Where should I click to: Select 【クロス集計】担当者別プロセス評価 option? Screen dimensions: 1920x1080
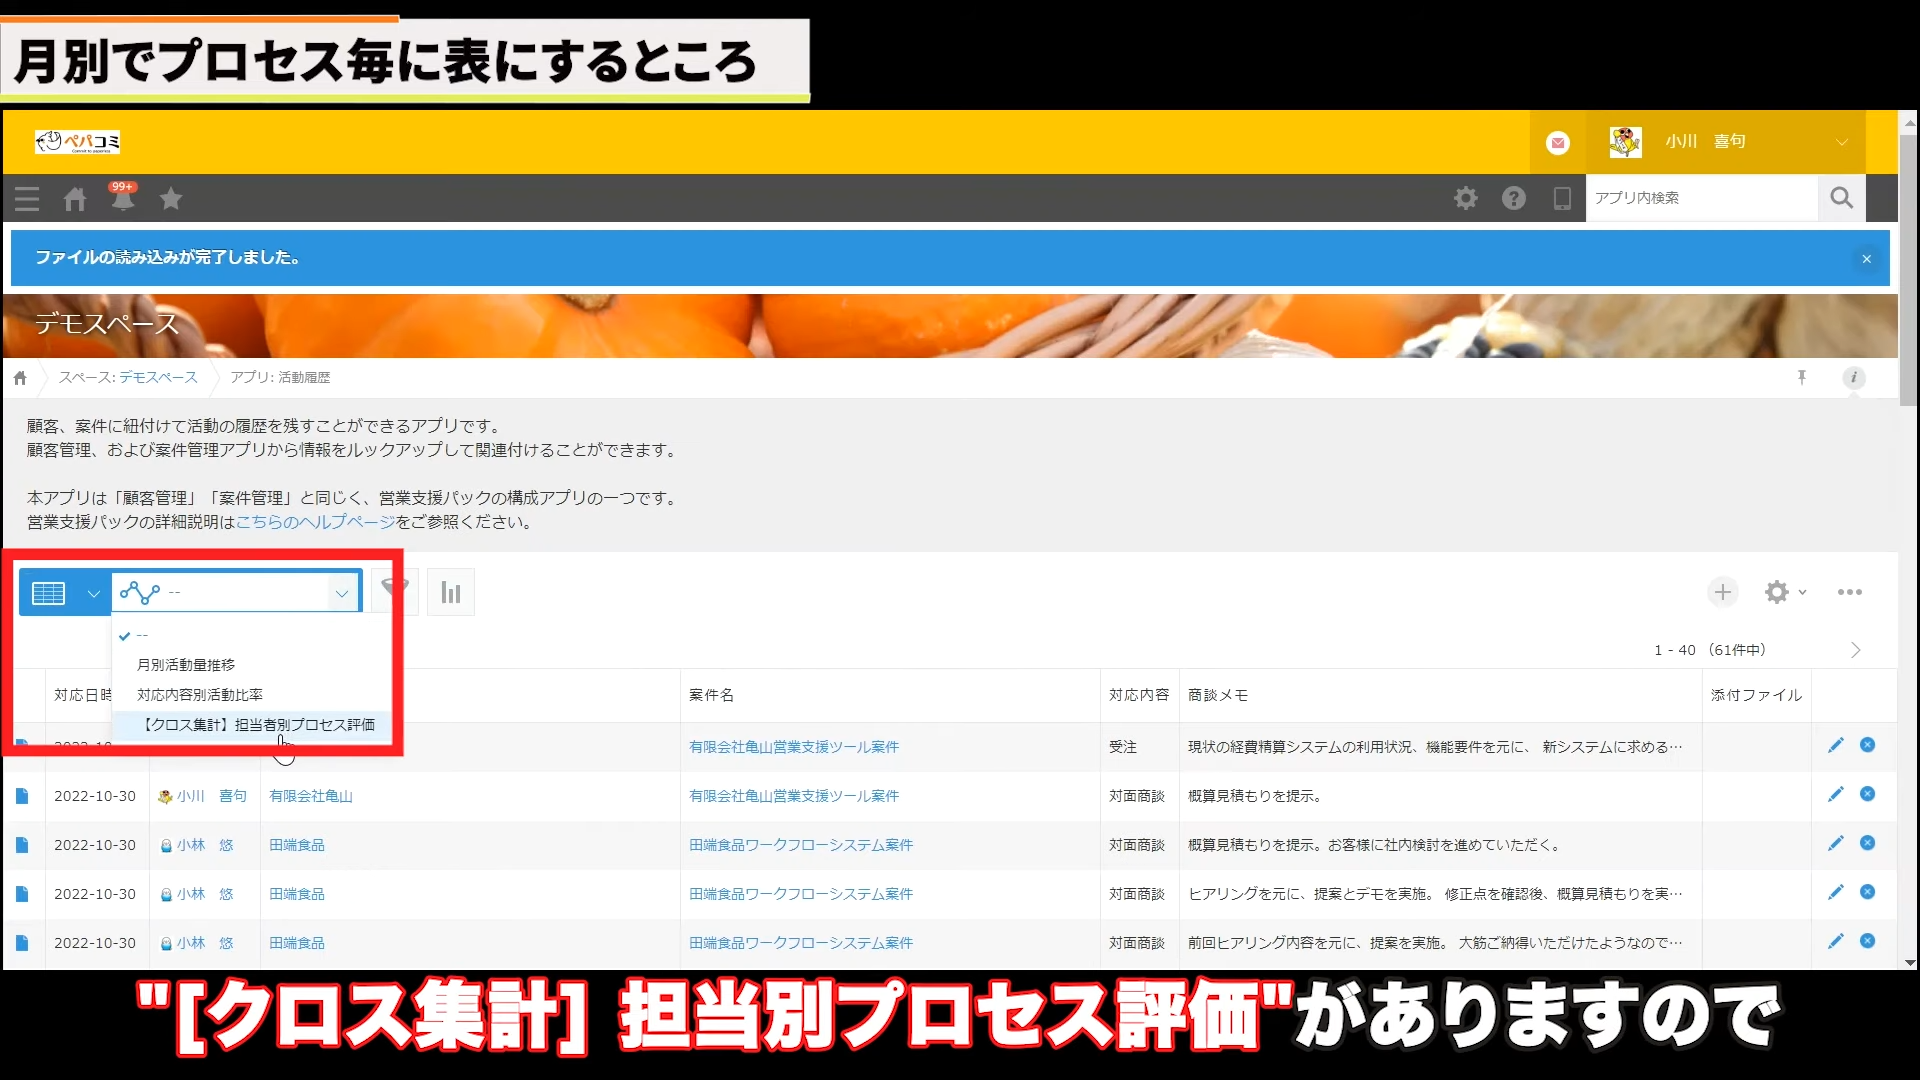tap(258, 725)
